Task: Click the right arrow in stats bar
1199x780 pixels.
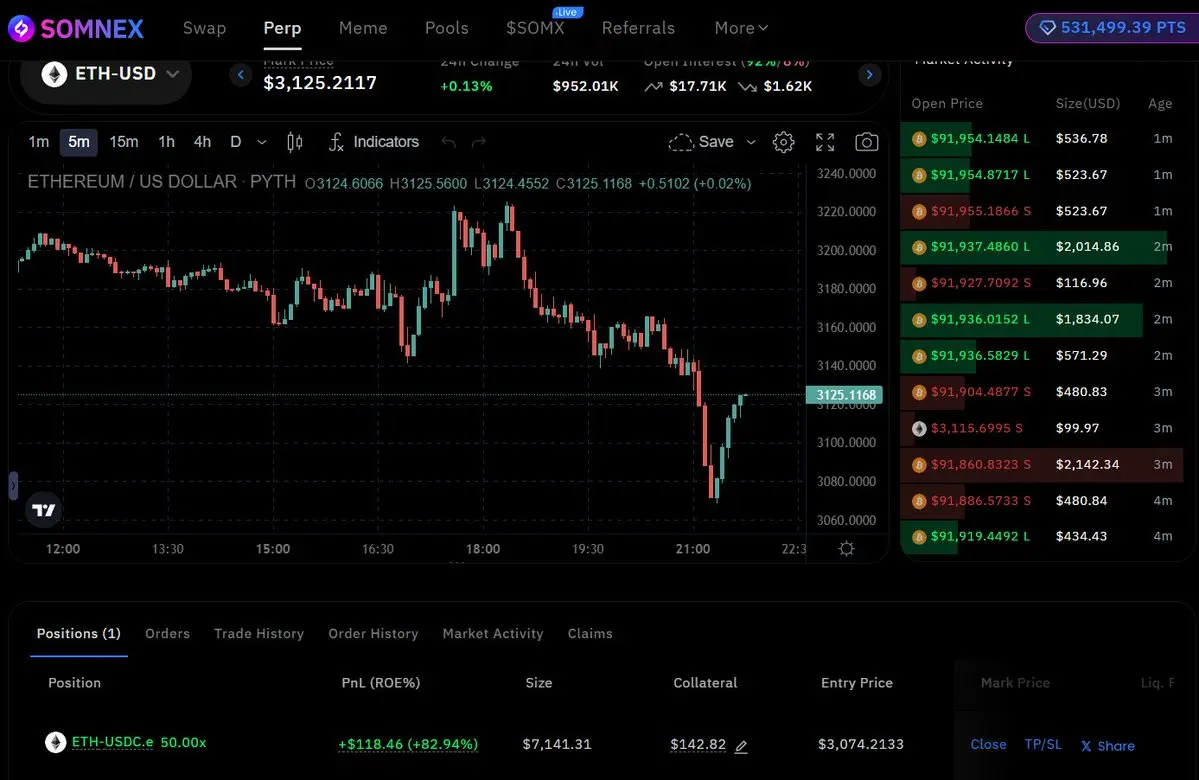Action: (869, 74)
